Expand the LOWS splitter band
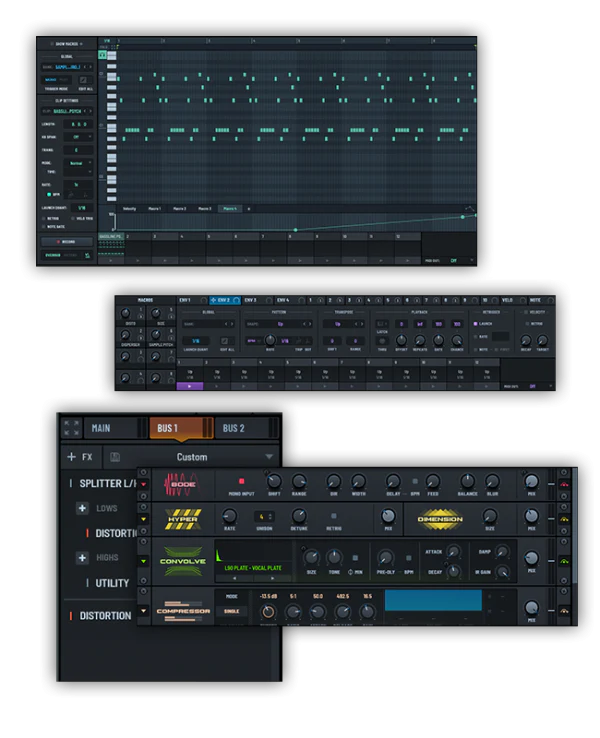The width and height of the screenshot is (600, 738). 83,508
